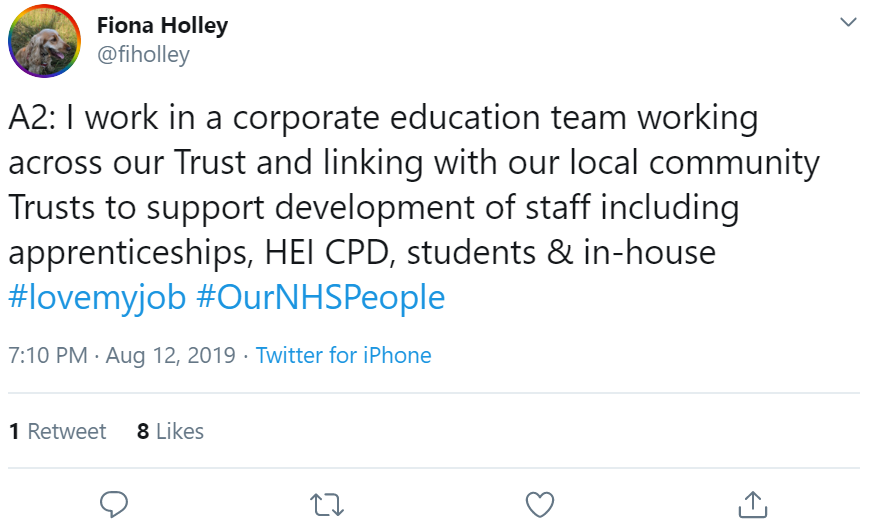View the 8 Likes list
This screenshot has height=523, width=875.
coord(170,431)
